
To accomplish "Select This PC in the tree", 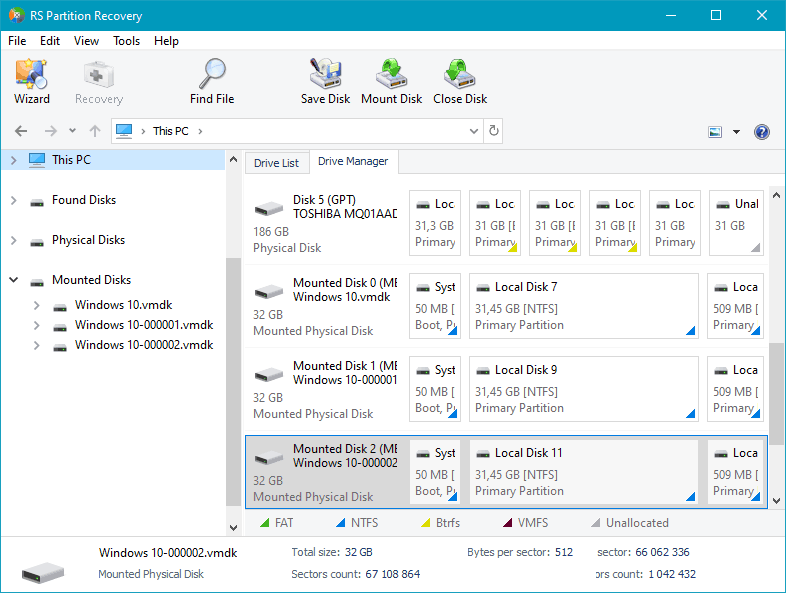I will click(71, 160).
